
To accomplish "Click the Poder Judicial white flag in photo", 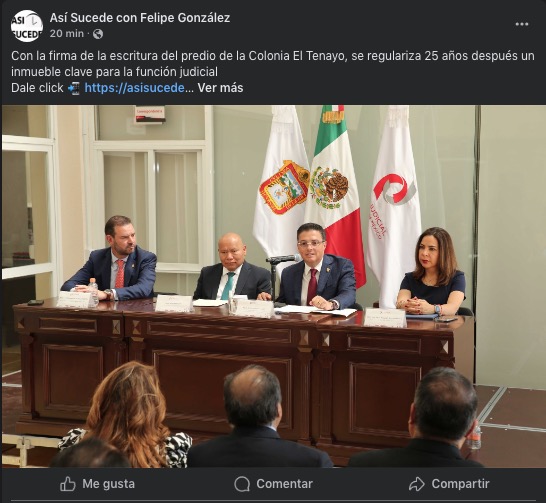I will tap(393, 205).
